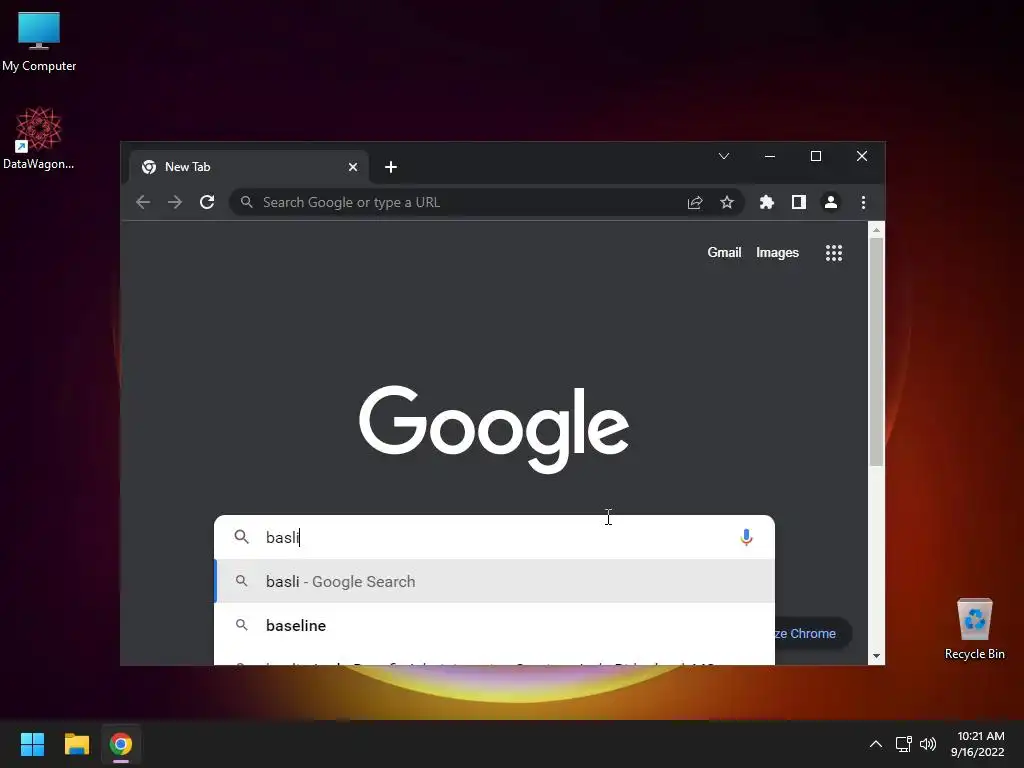Choose the 'baseline' suggestion
This screenshot has height=768, width=1024.
tap(494, 625)
